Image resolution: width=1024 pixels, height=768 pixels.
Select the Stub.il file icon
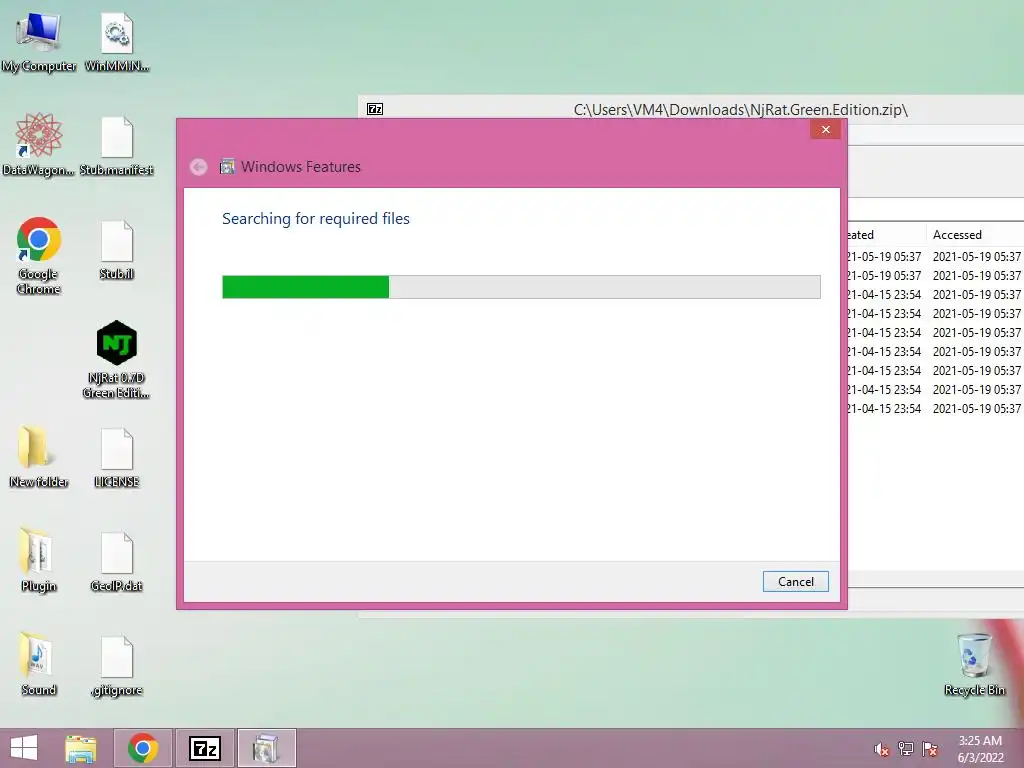click(x=117, y=250)
